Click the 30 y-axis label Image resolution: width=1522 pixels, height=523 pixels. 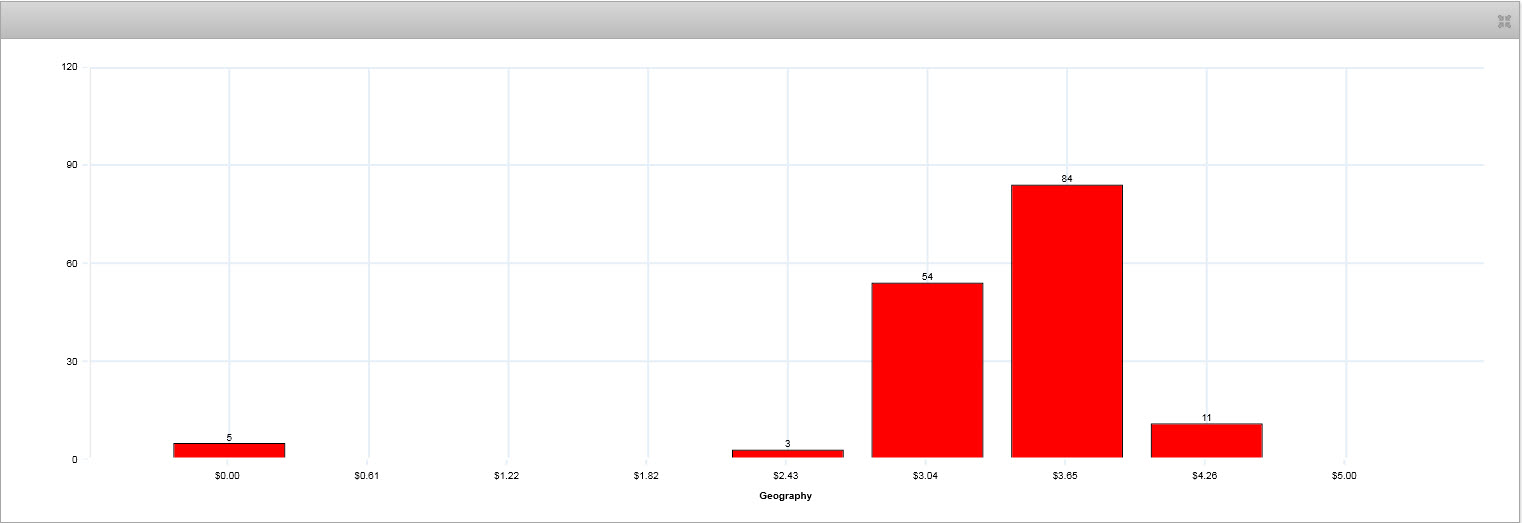[x=71, y=362]
